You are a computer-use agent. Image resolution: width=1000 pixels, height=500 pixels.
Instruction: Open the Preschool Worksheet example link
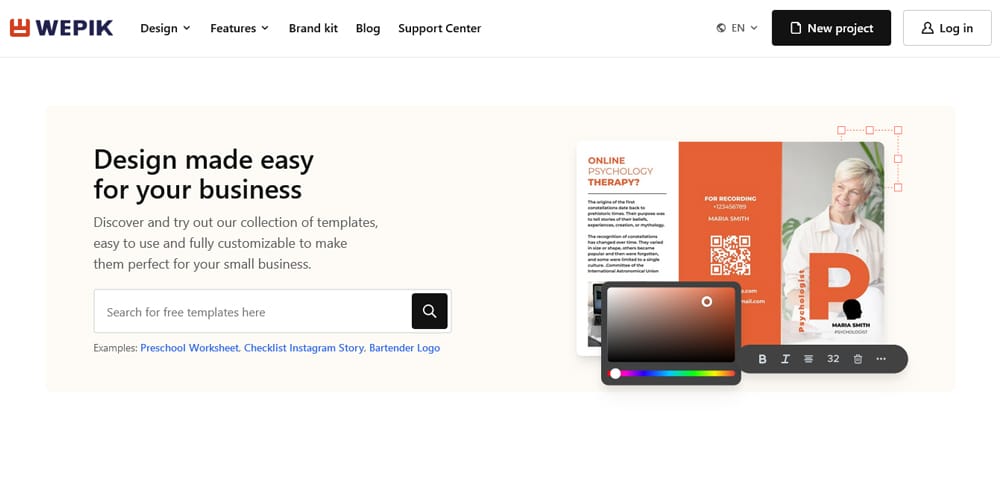(x=189, y=348)
